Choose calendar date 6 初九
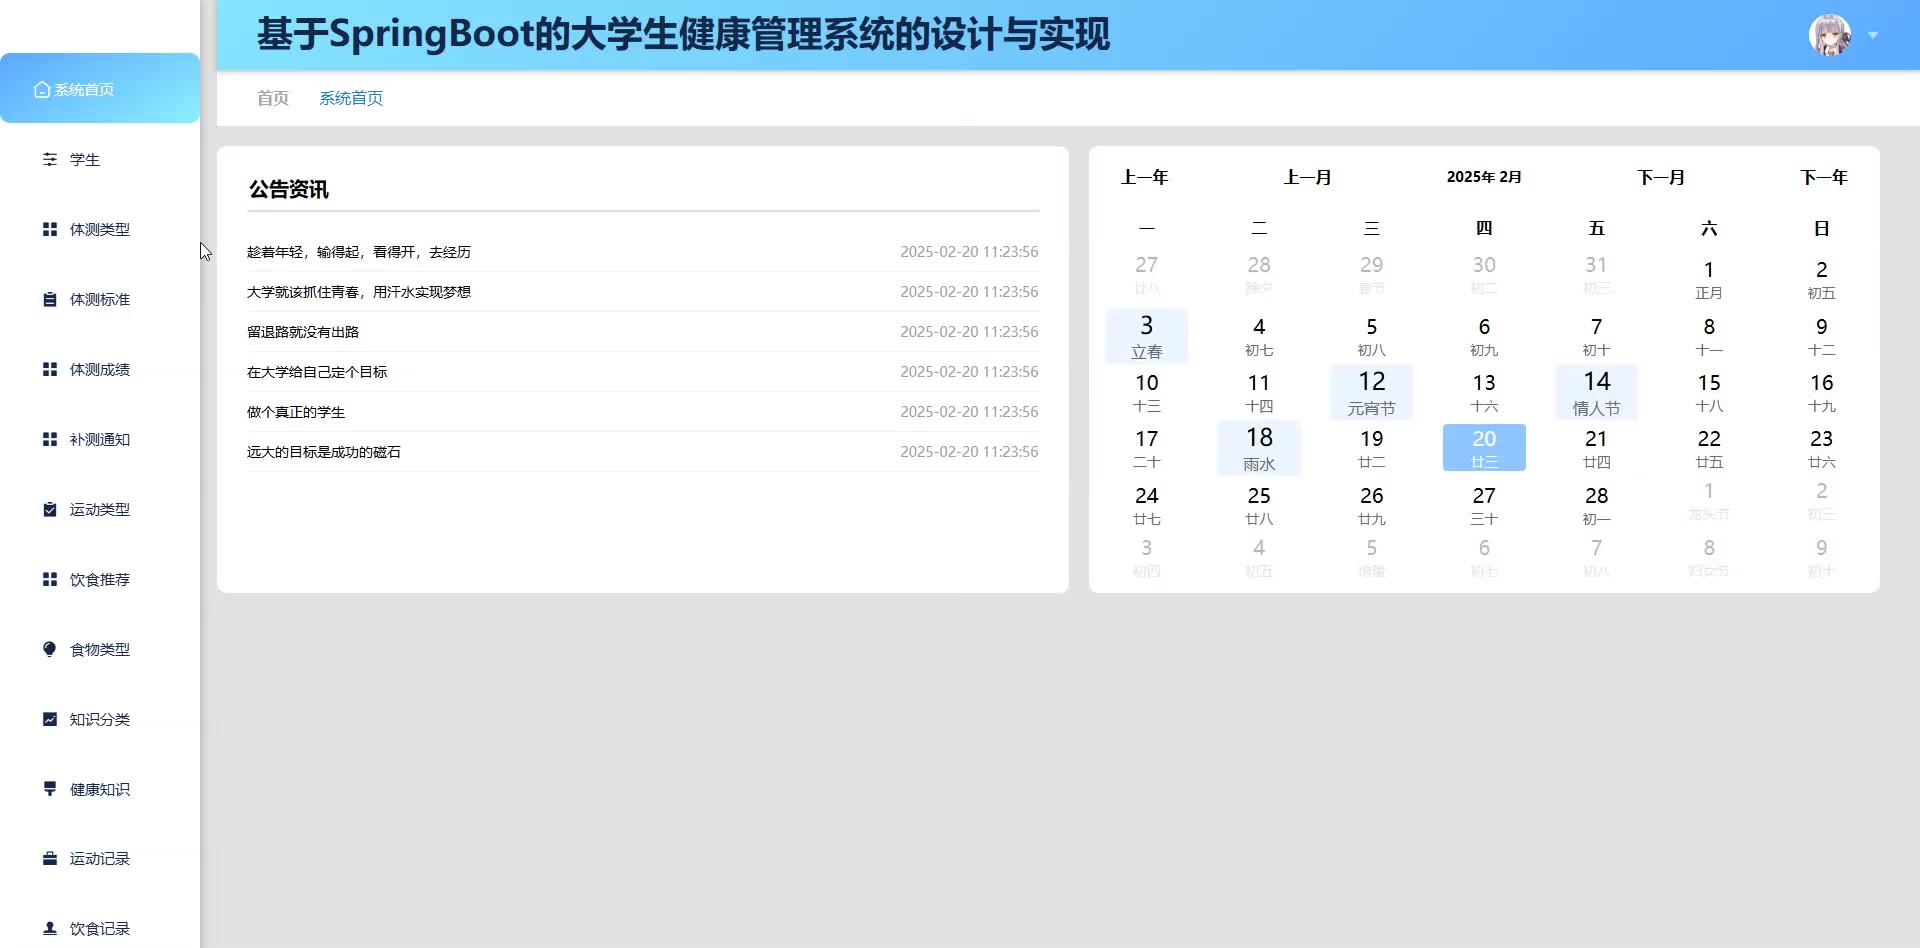The image size is (1920, 948). click(x=1484, y=336)
